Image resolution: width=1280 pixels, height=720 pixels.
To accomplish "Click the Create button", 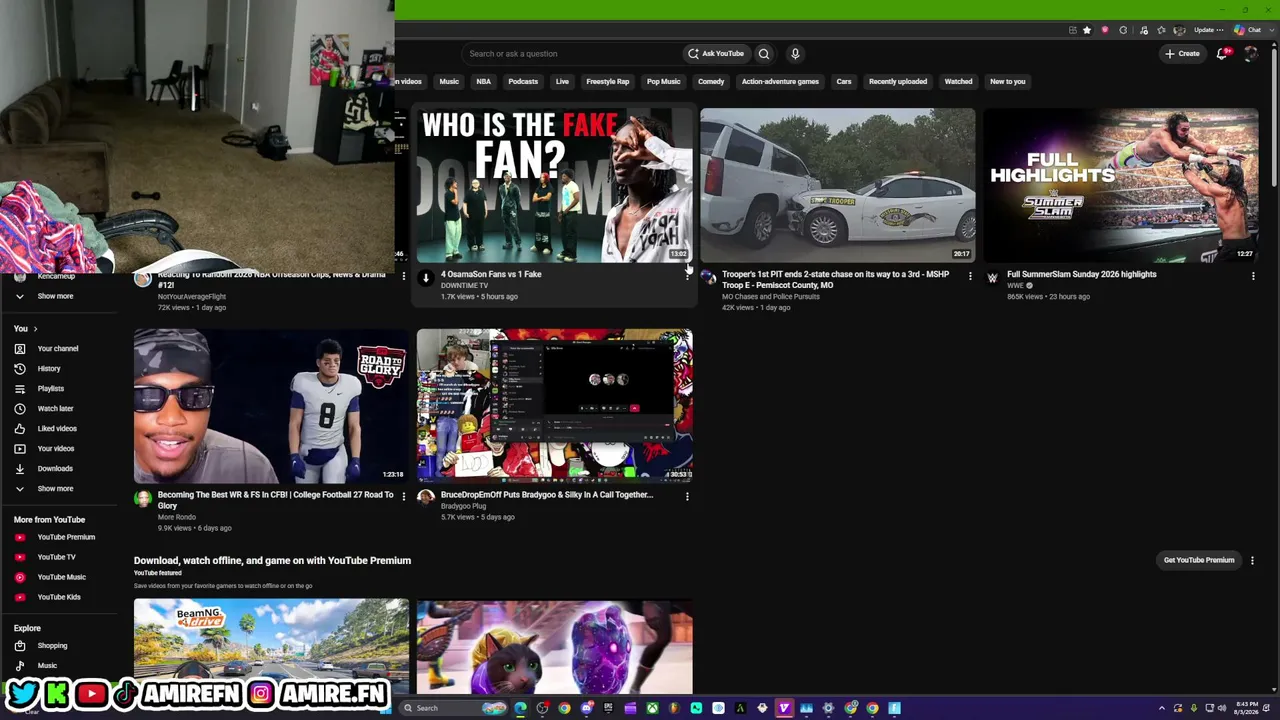I will (1183, 54).
